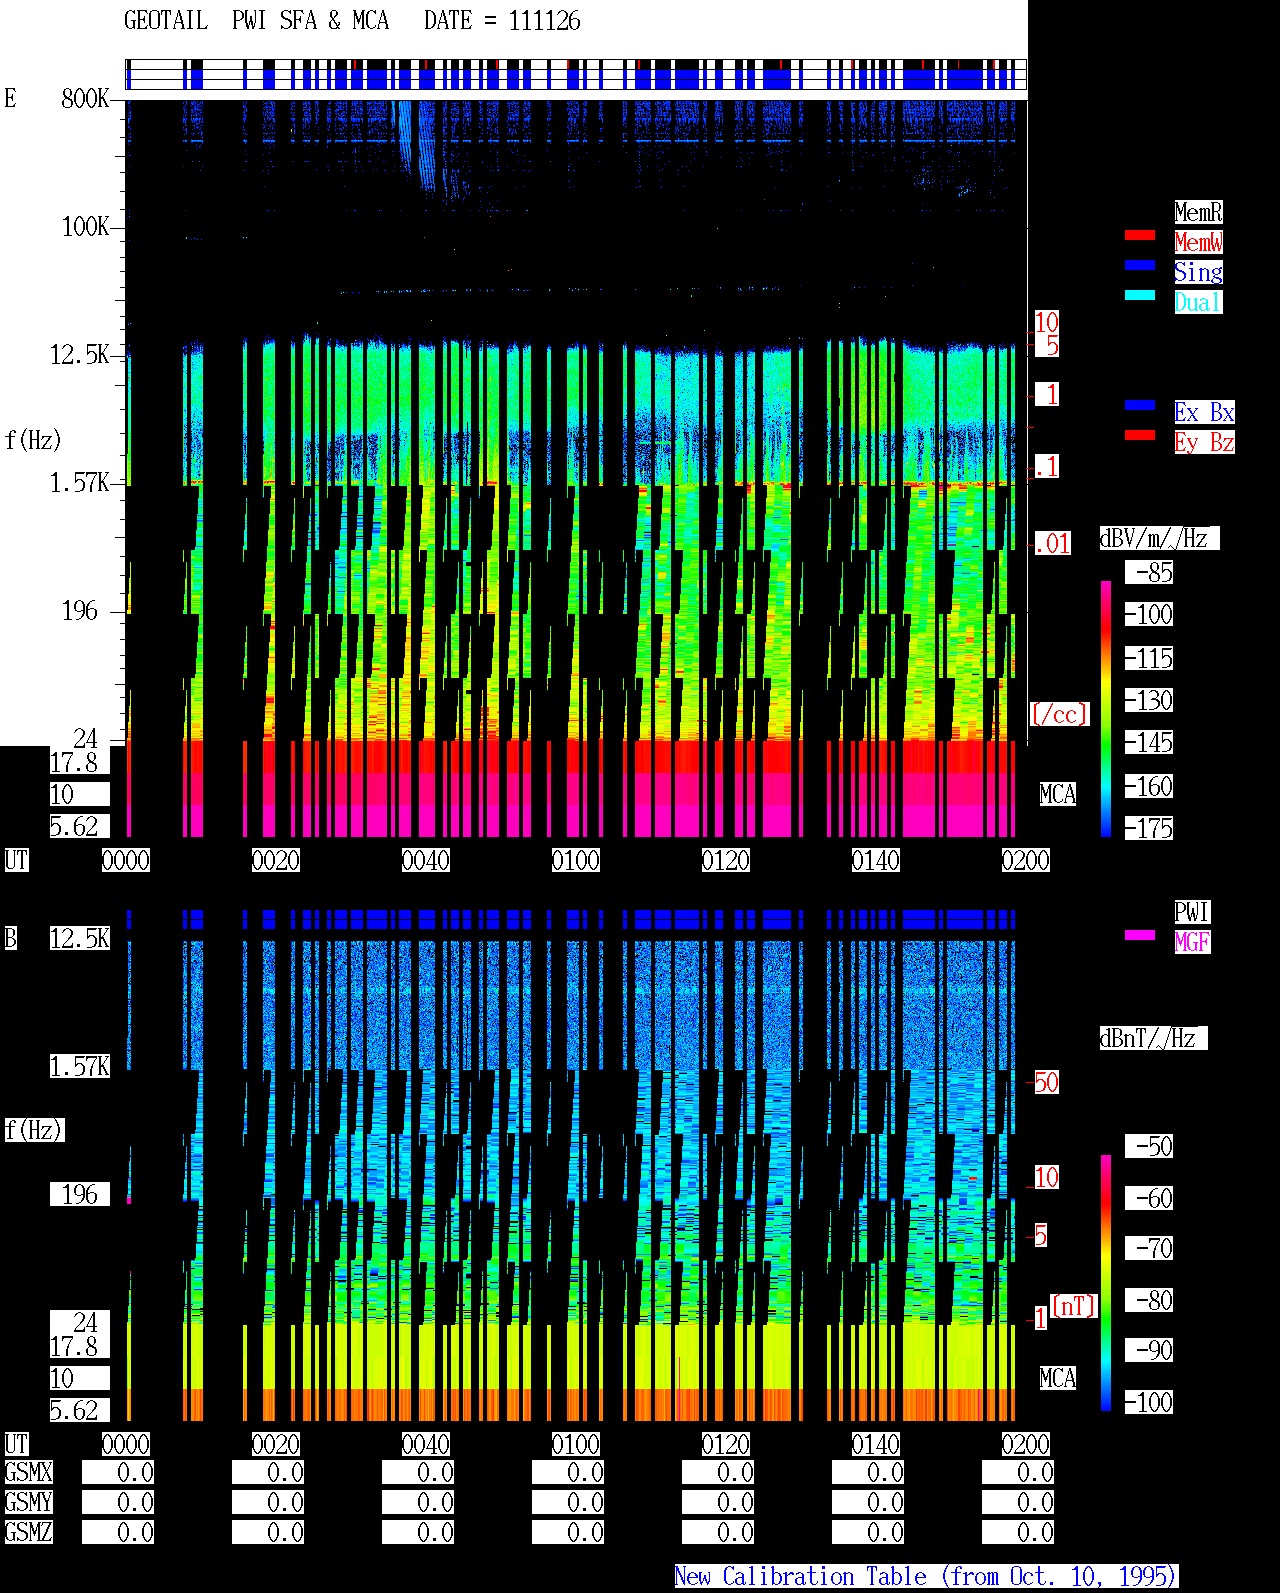Click the GSMX label in bottom table
The image size is (1280, 1593).
[28, 1473]
